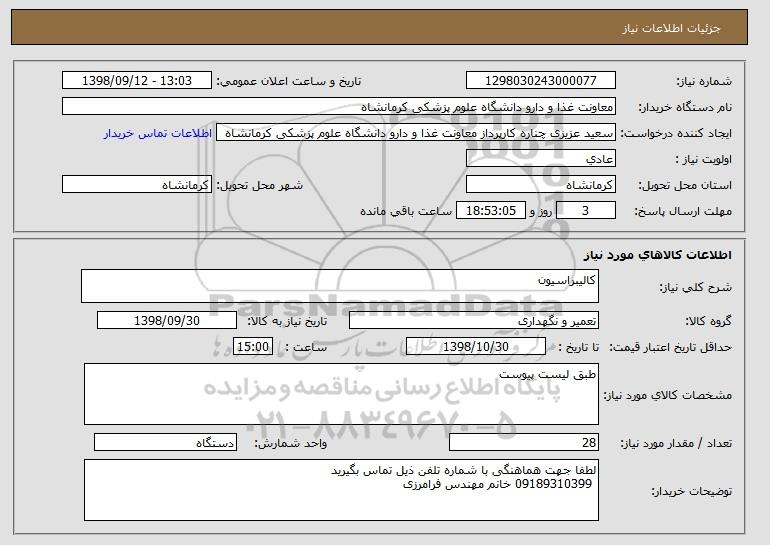Open the buyer contact information link
Screen dimensions: 770x545
(x=158, y=133)
